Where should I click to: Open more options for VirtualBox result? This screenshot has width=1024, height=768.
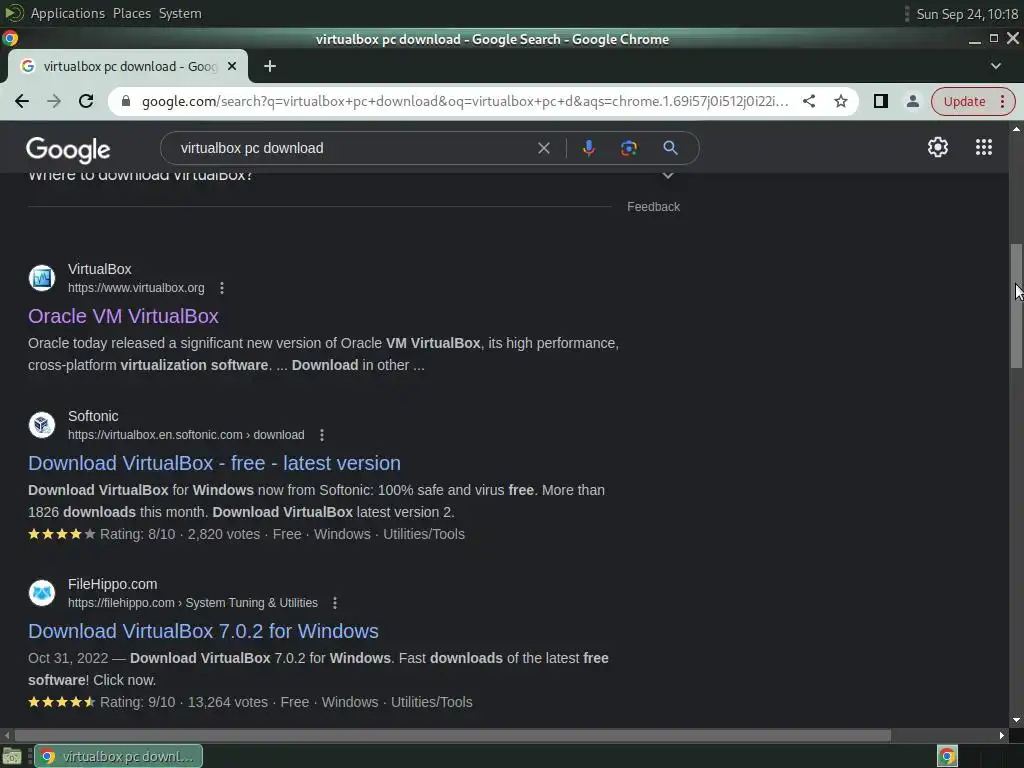(222, 288)
